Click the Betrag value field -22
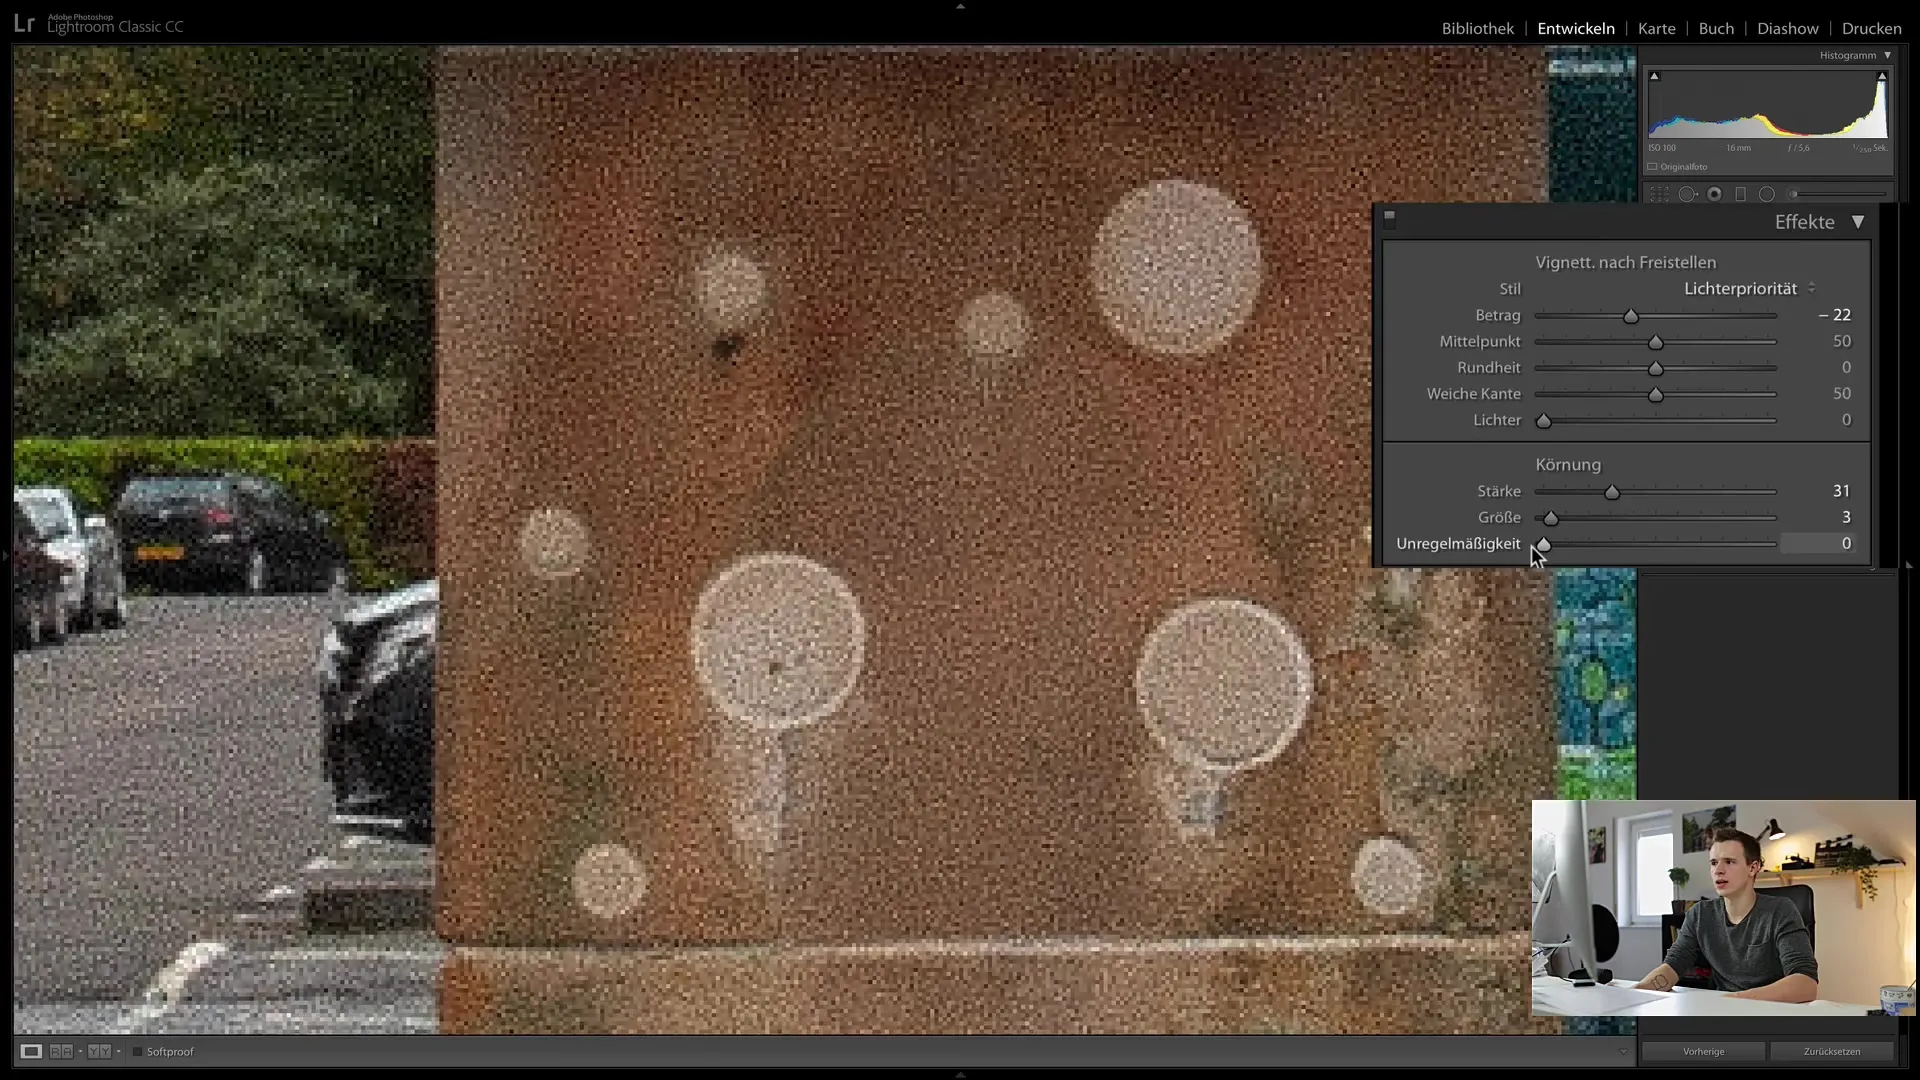 [x=1835, y=315]
